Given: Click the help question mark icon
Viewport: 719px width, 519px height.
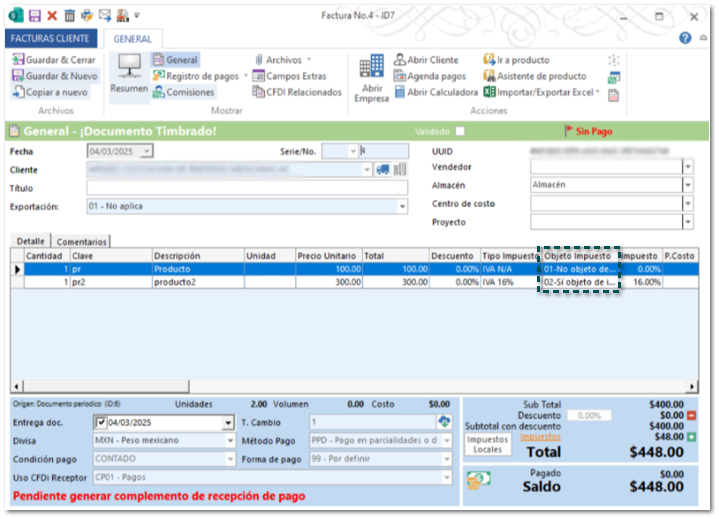Looking at the screenshot, I should 686,38.
